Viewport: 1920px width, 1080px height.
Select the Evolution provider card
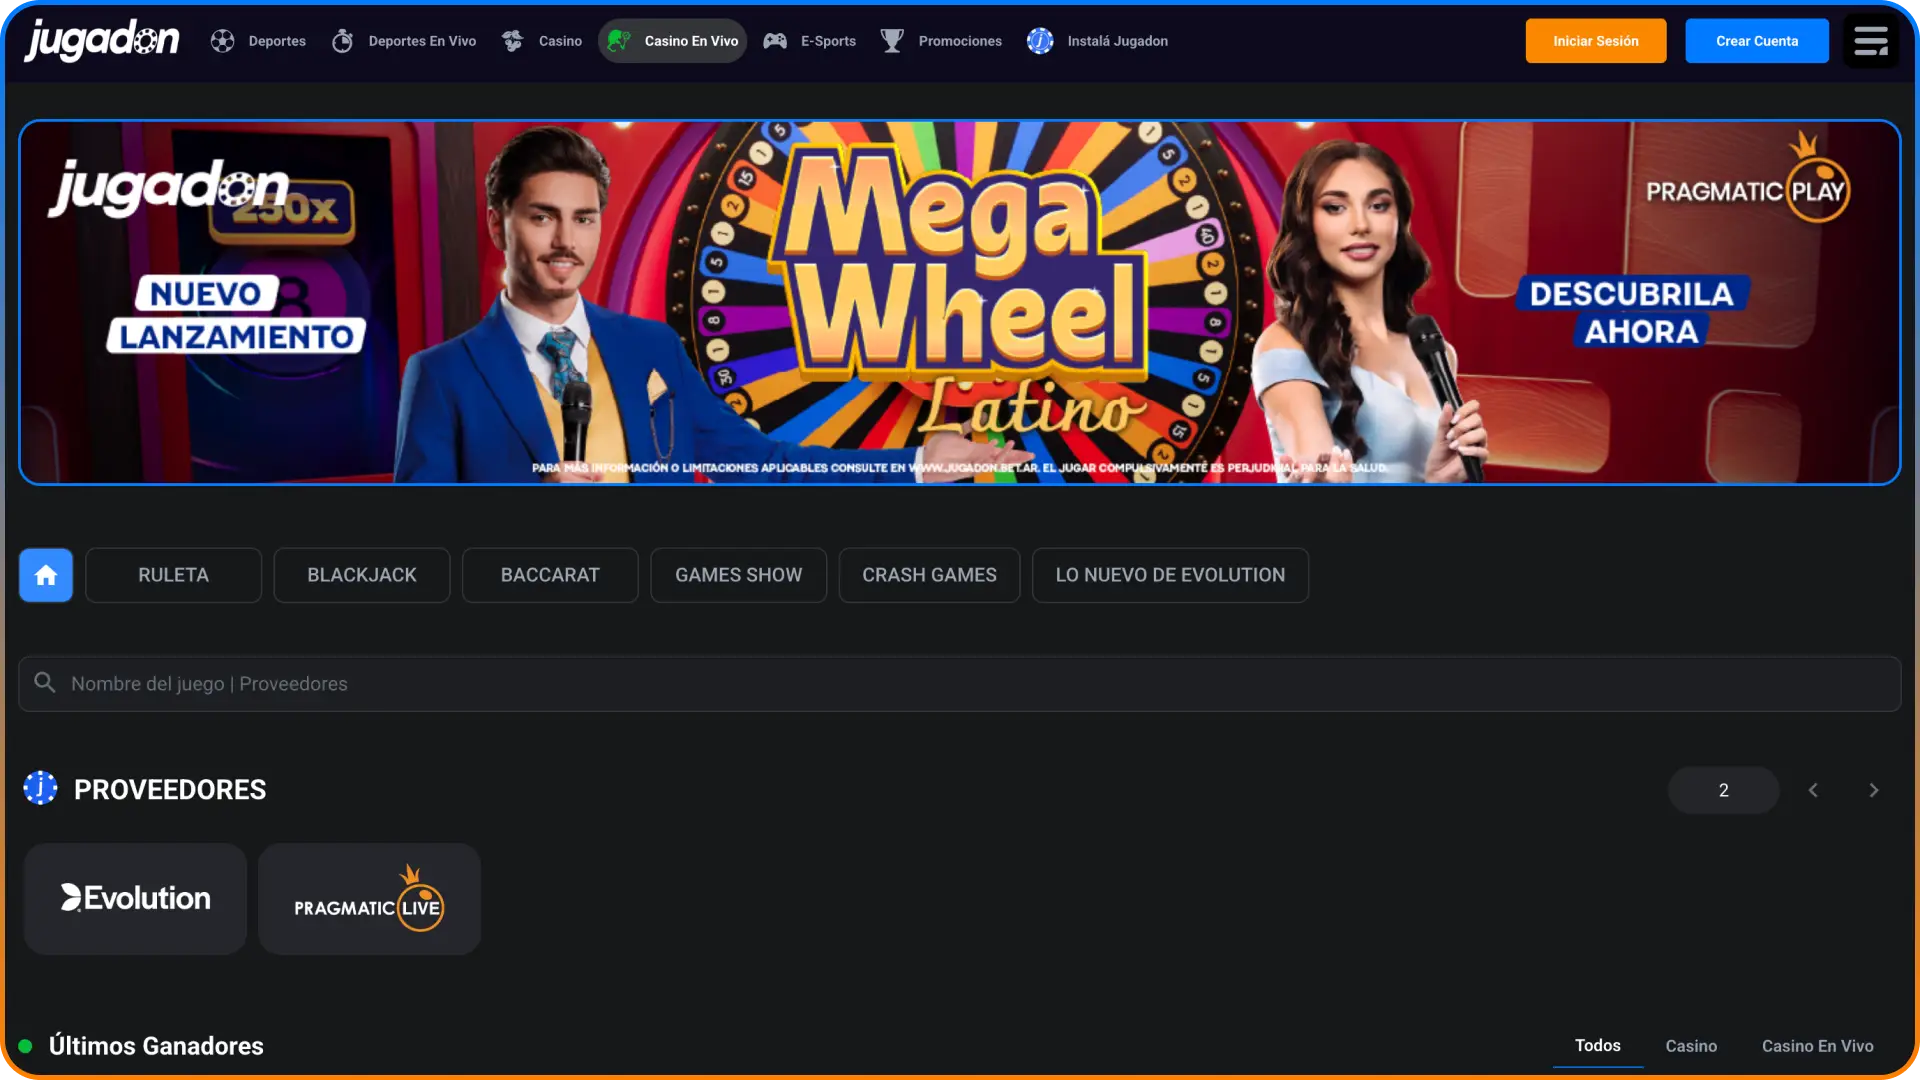[x=135, y=899]
